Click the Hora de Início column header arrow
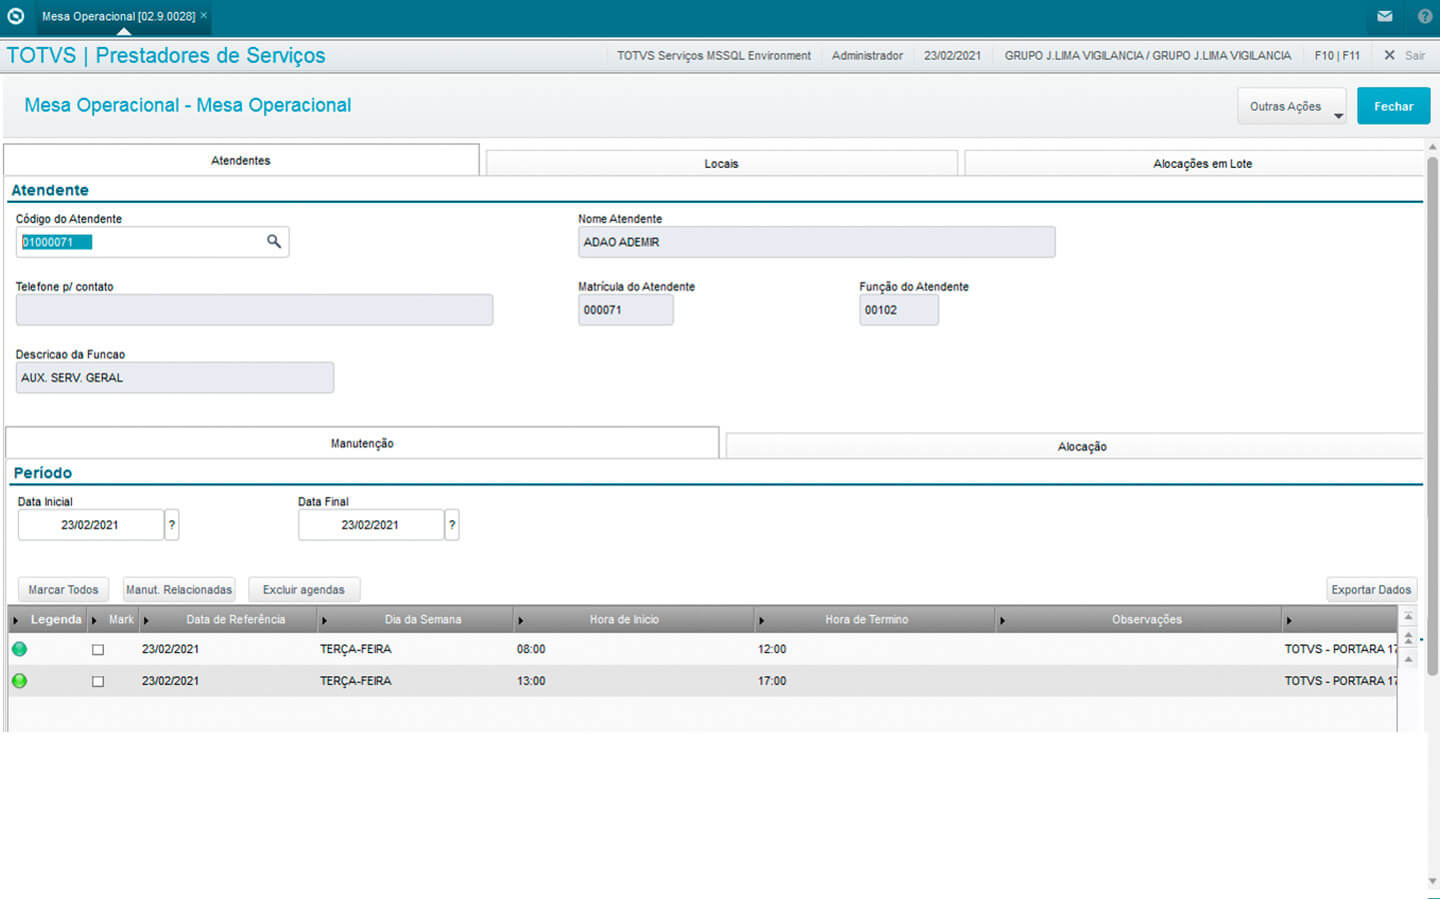 [x=521, y=621]
